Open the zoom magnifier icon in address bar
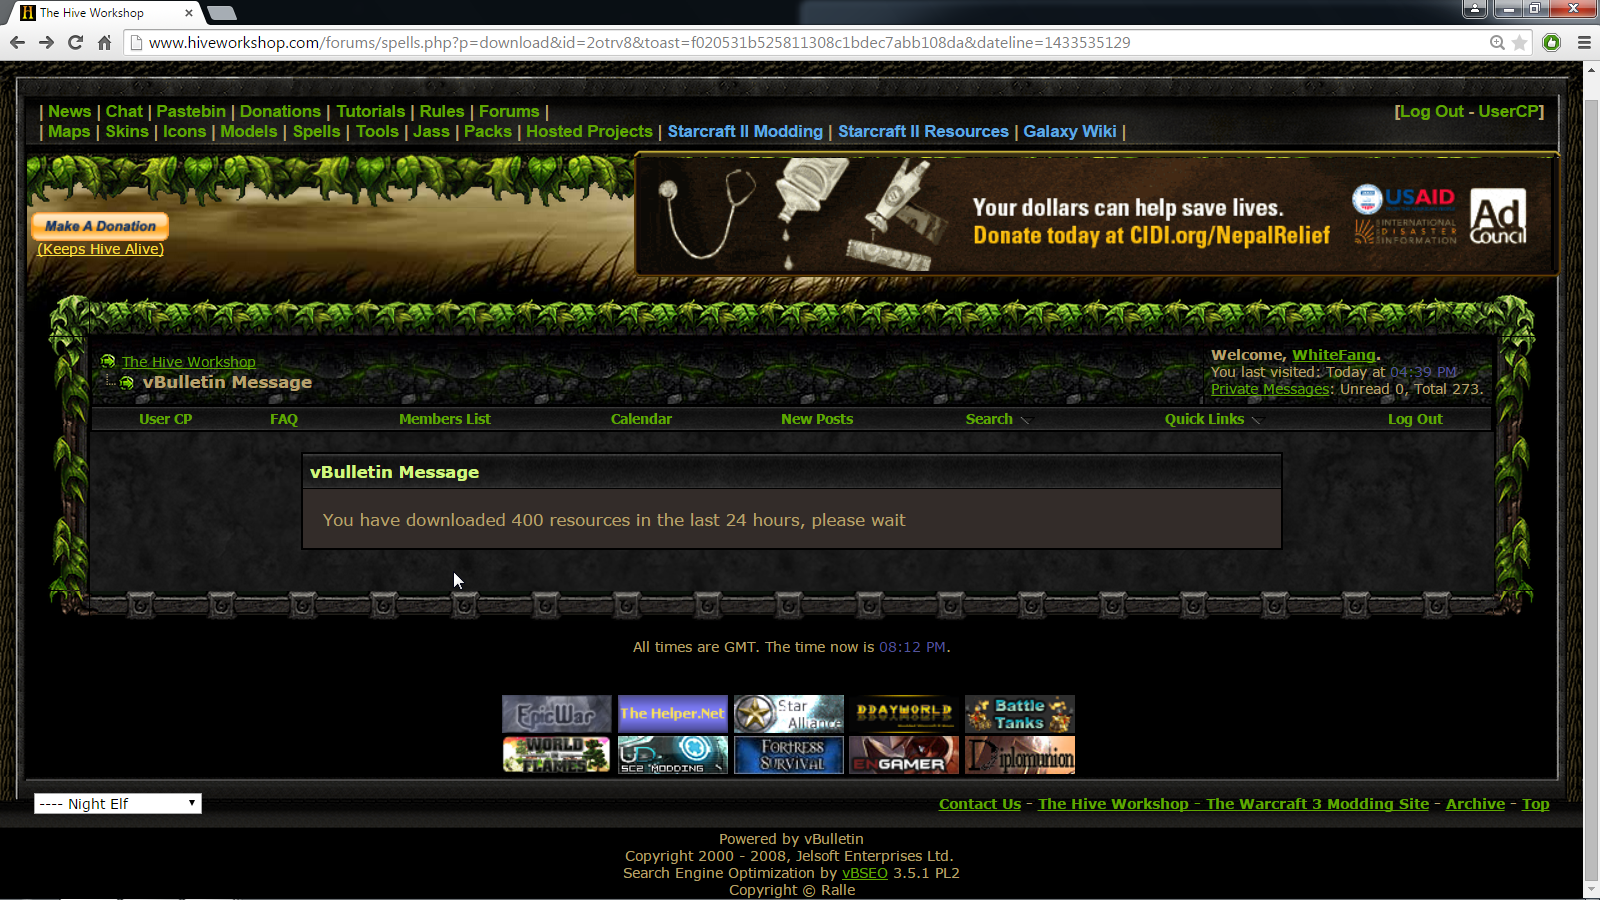Screen dimensions: 1600x900 (x=1497, y=42)
